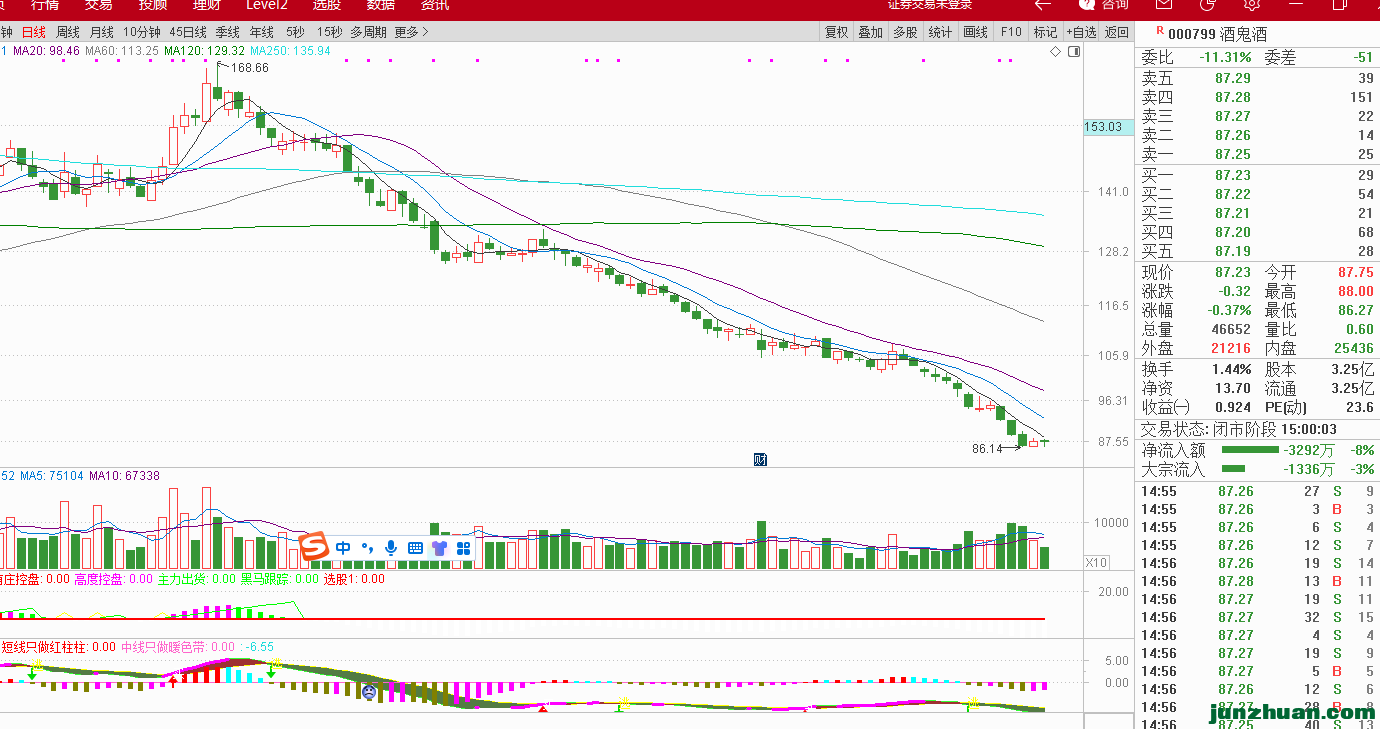This screenshot has width=1380, height=729.
Task: Click the red triangle marker on indicator panel
Action: tap(543, 709)
